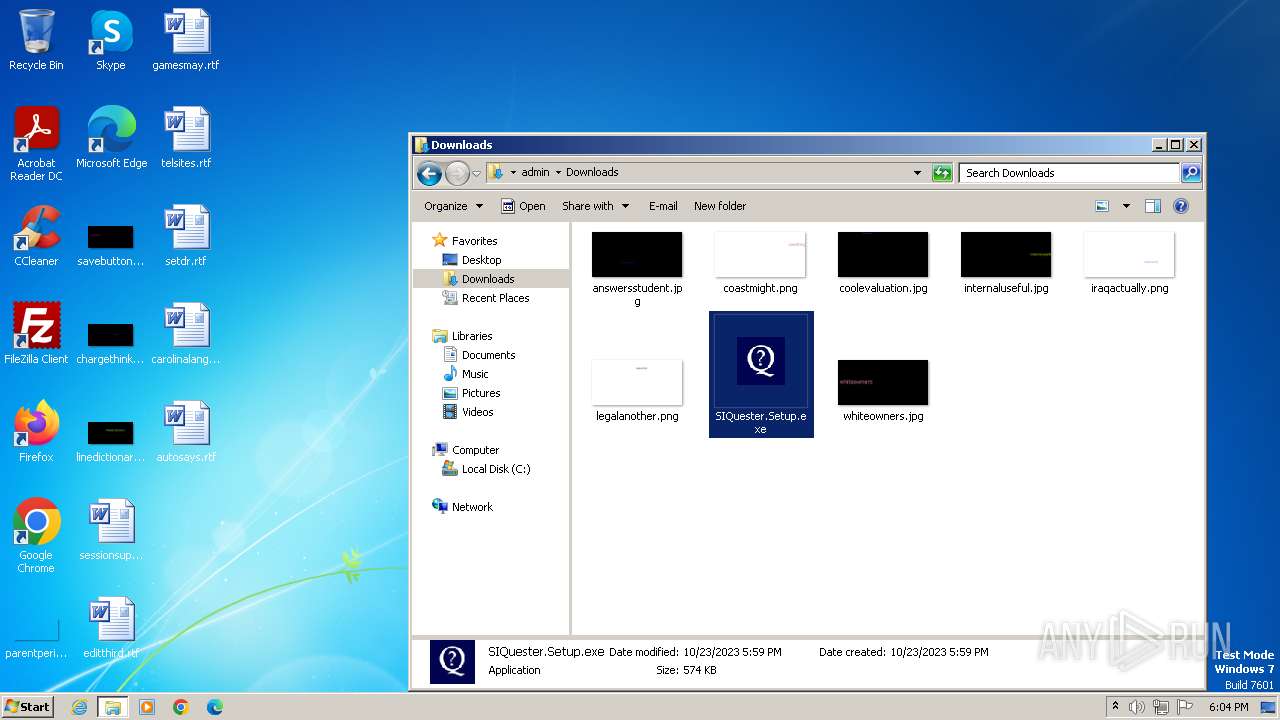The width and height of the screenshot is (1280, 720).
Task: Select setdr.rtf on the desktop
Action: coord(186,236)
